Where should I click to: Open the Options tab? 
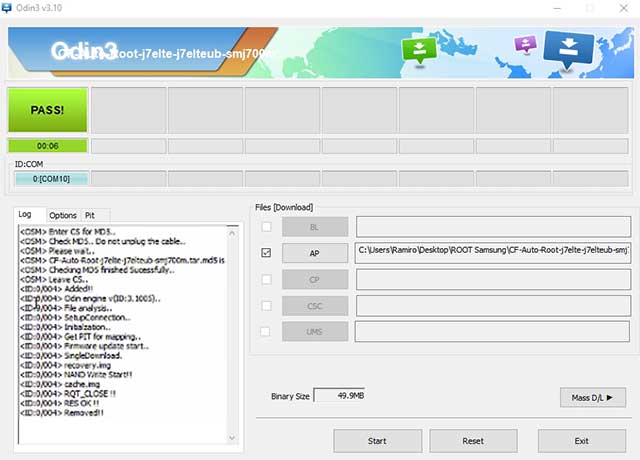(63, 215)
